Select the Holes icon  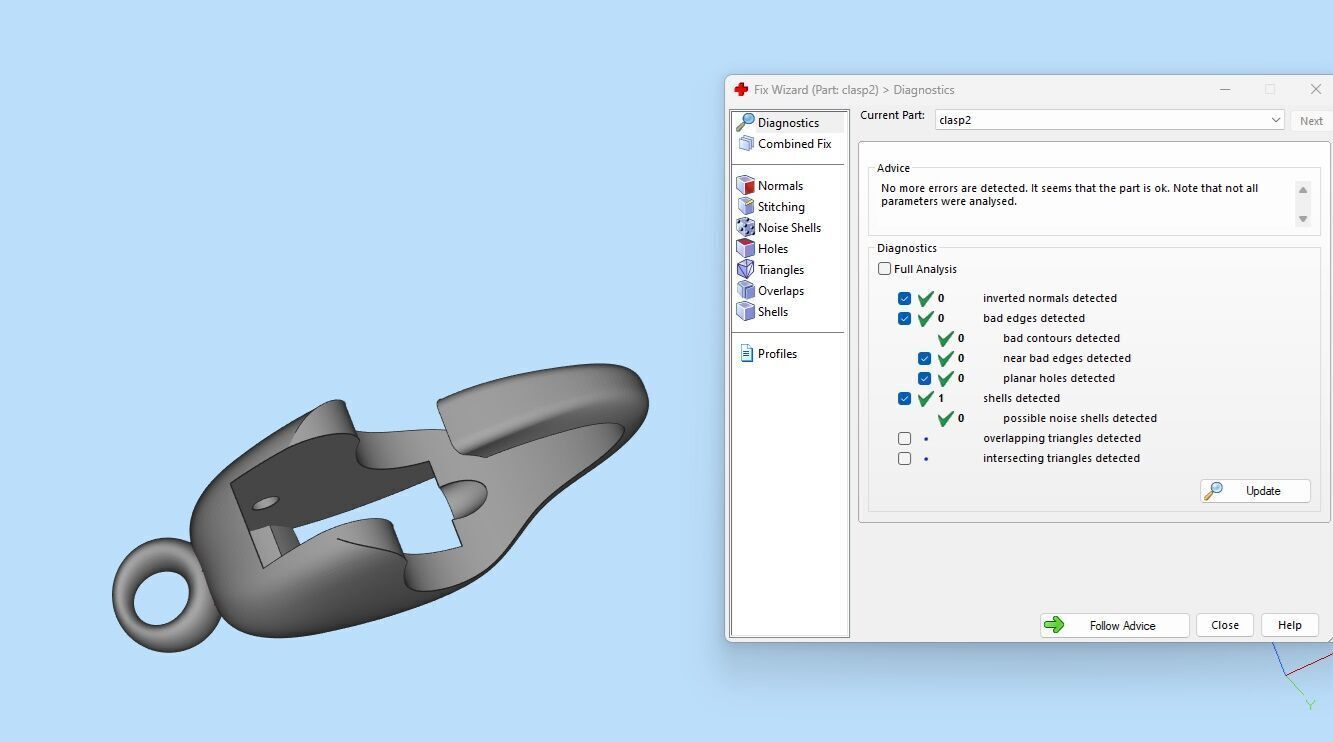tap(745, 249)
